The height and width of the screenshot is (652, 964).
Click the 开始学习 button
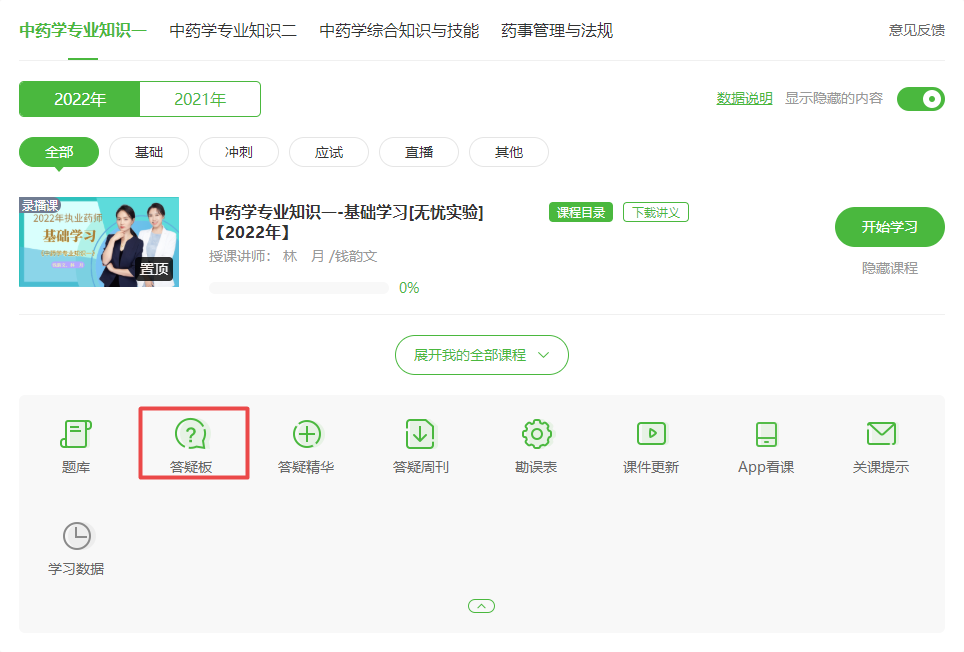coord(889,227)
